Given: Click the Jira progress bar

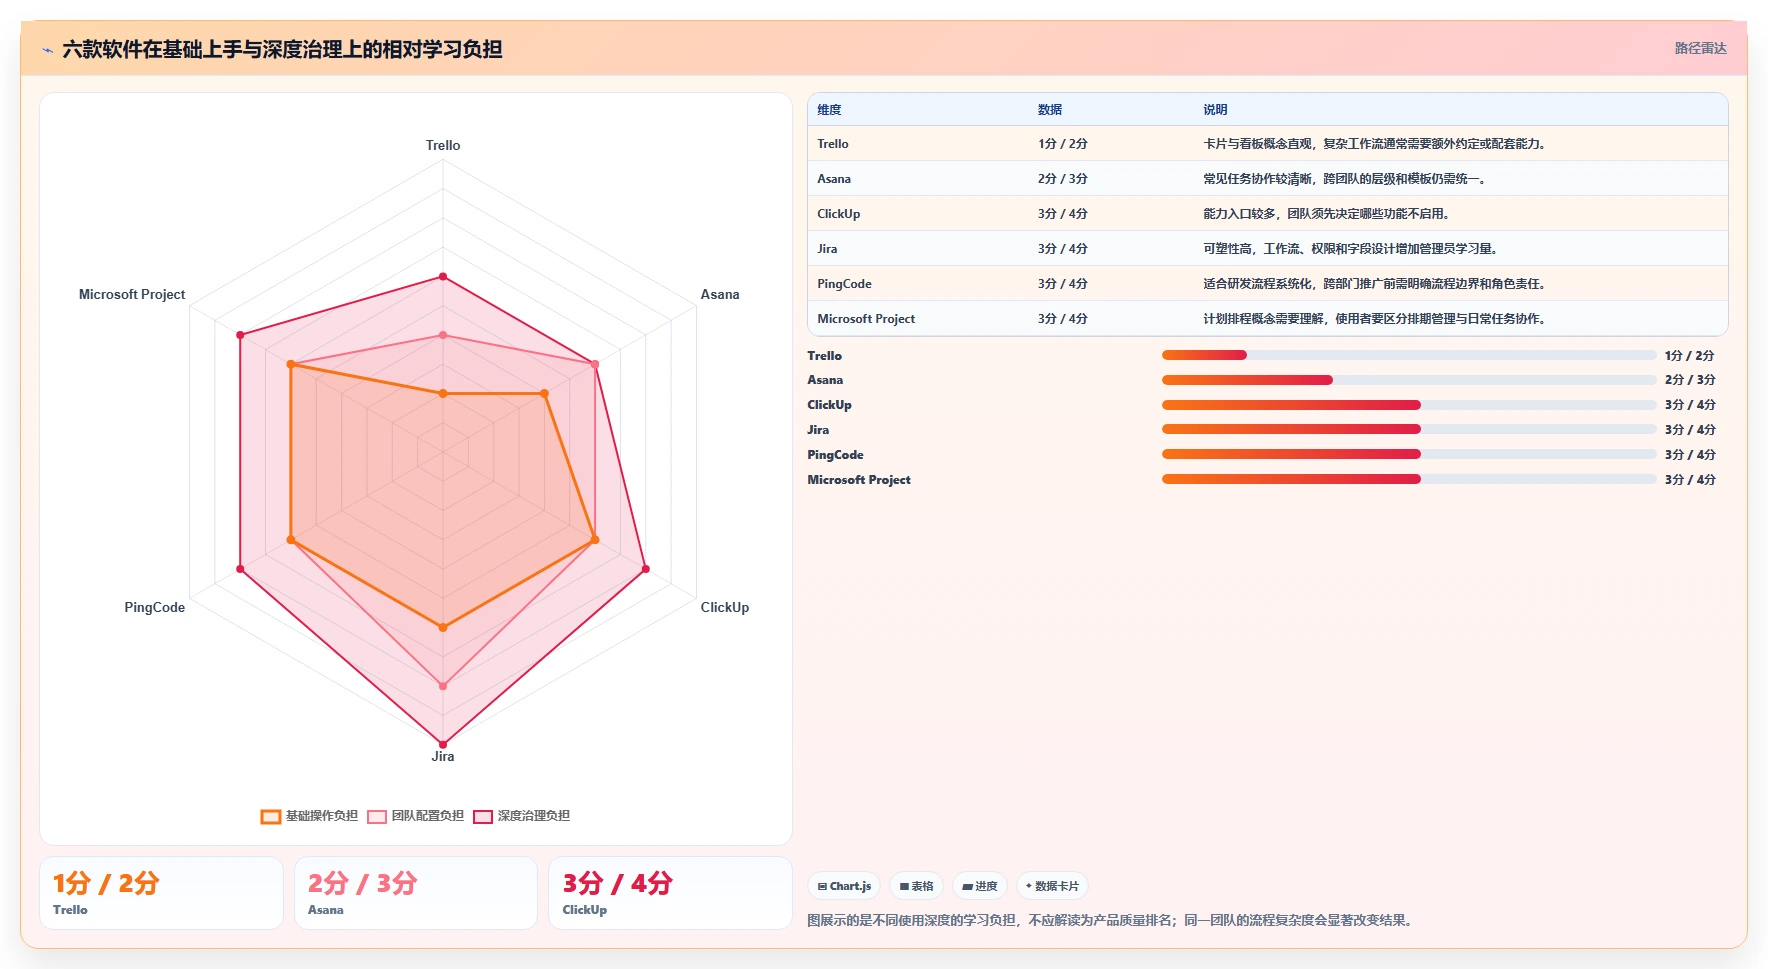Looking at the screenshot, I should click(1409, 429).
